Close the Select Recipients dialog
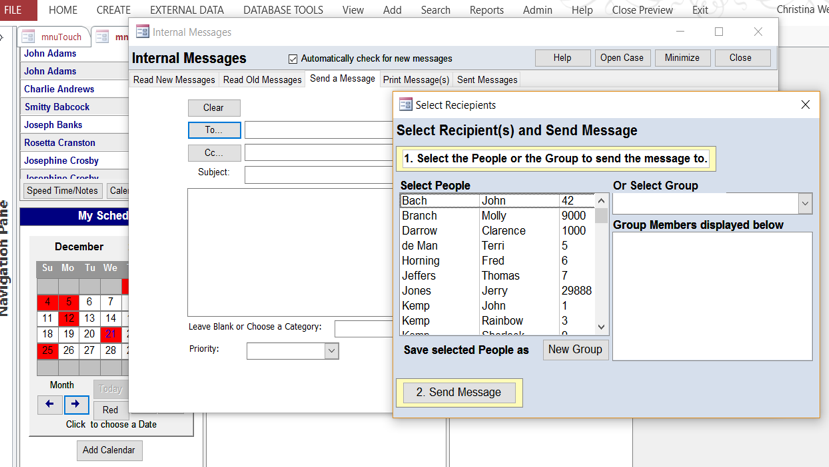Screen dimensions: 829x467 click(805, 105)
